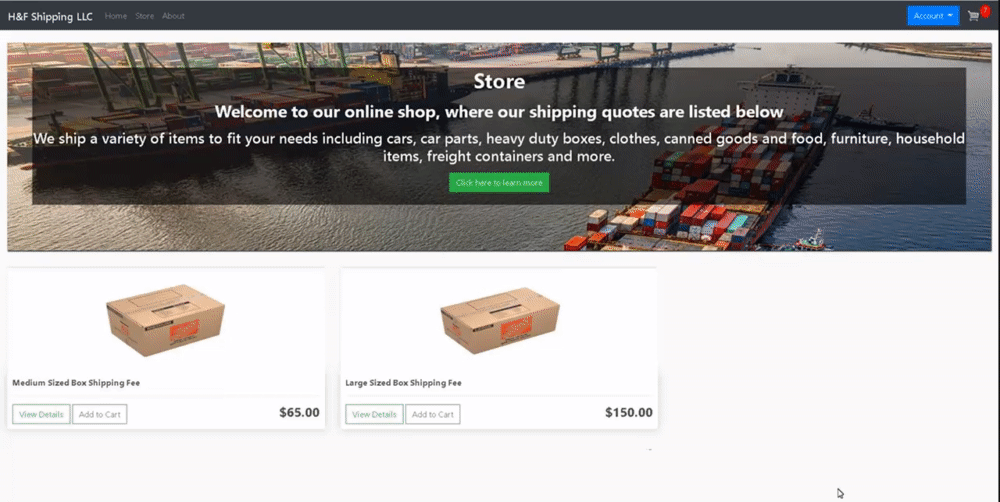Click the Large Sized Box product image
The height and width of the screenshot is (502, 1000).
tap(499, 320)
